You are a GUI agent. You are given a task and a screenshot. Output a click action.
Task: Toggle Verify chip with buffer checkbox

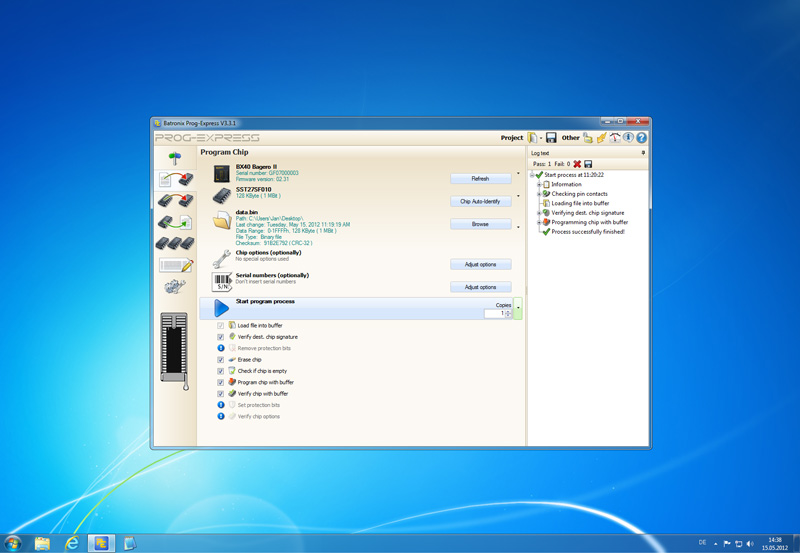click(x=220, y=394)
